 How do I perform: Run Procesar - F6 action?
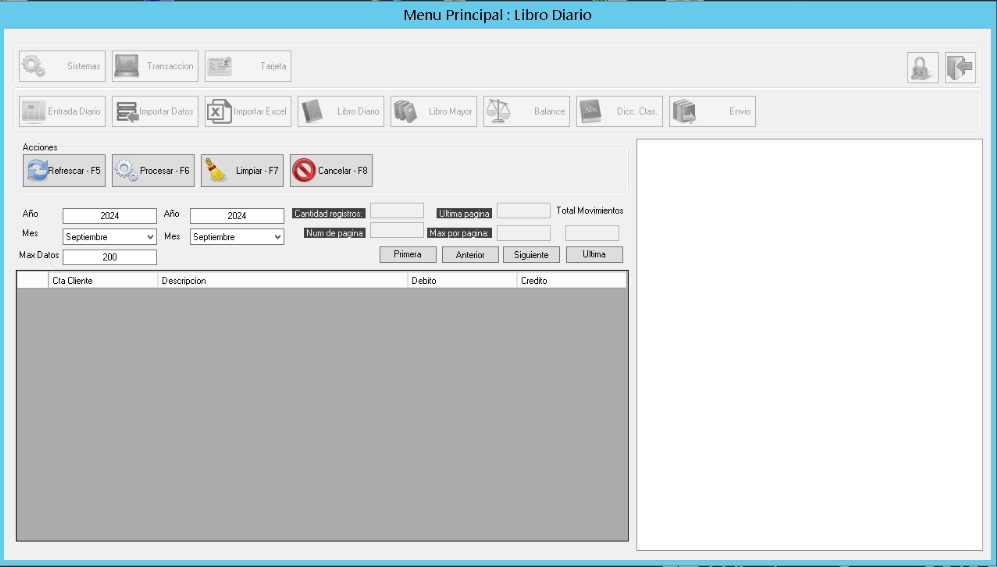coord(153,171)
